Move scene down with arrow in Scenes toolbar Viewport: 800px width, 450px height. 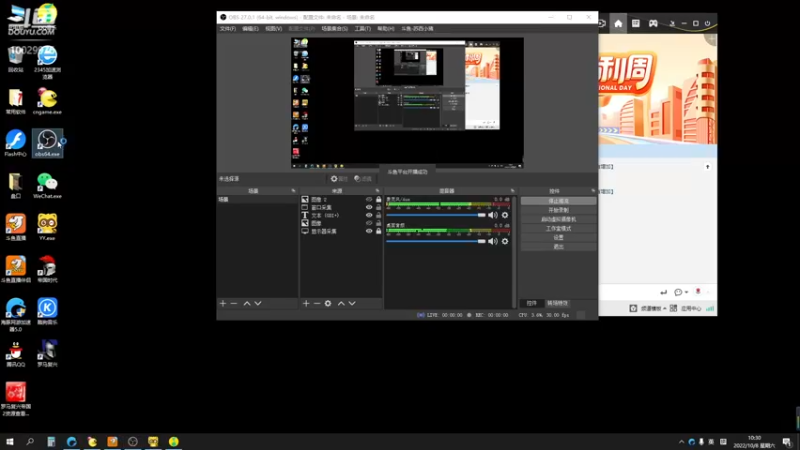click(x=258, y=304)
